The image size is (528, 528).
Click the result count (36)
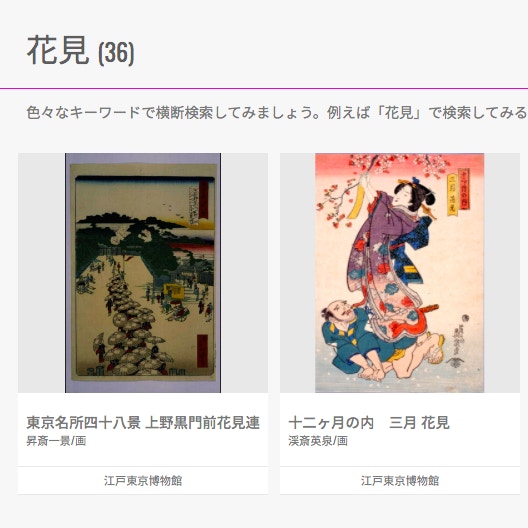pyautogui.click(x=117, y=53)
